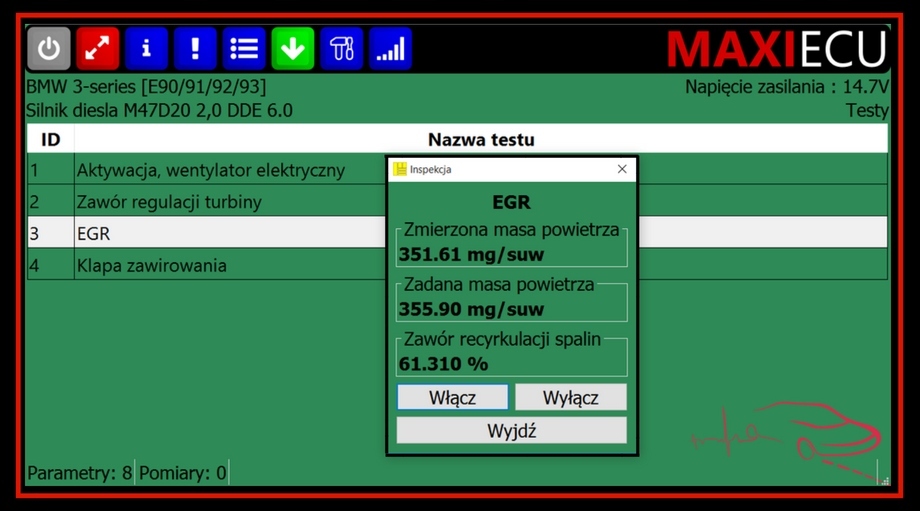Click the Pomiary: 0 status entry
The image size is (920, 511).
click(x=182, y=473)
